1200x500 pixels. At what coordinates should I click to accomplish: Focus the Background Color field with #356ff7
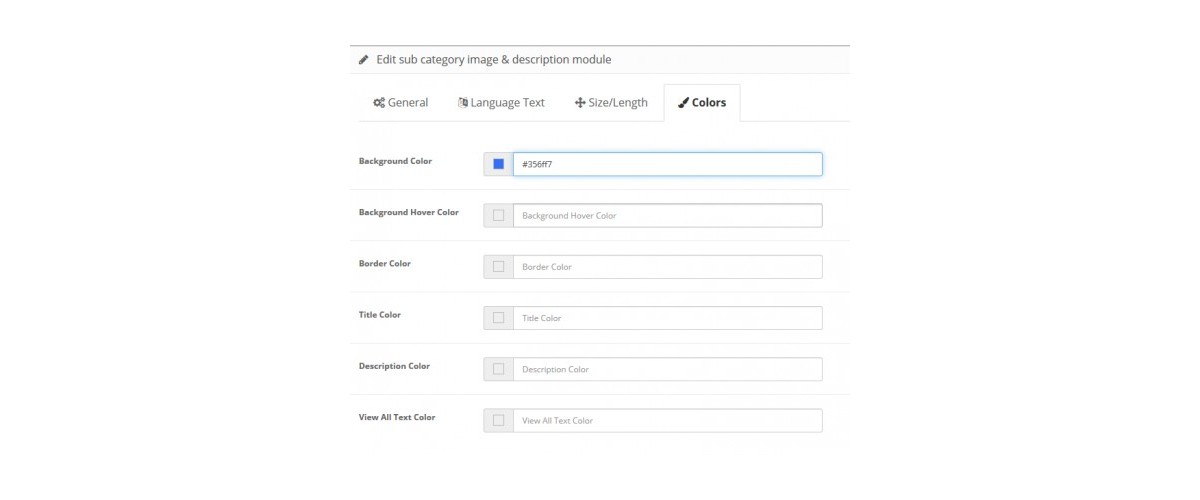pos(668,164)
